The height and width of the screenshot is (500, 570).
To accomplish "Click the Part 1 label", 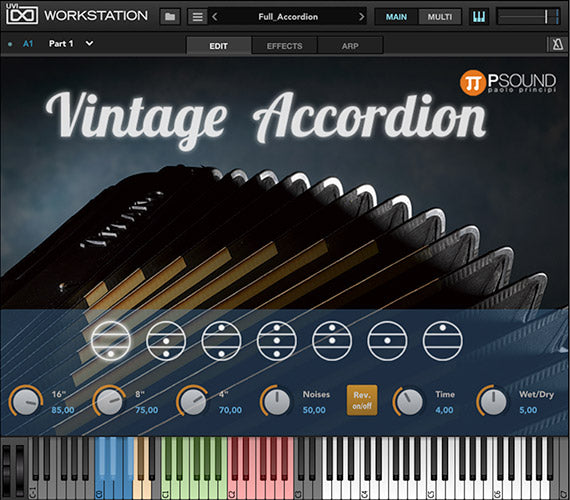I will pyautogui.click(x=61, y=44).
